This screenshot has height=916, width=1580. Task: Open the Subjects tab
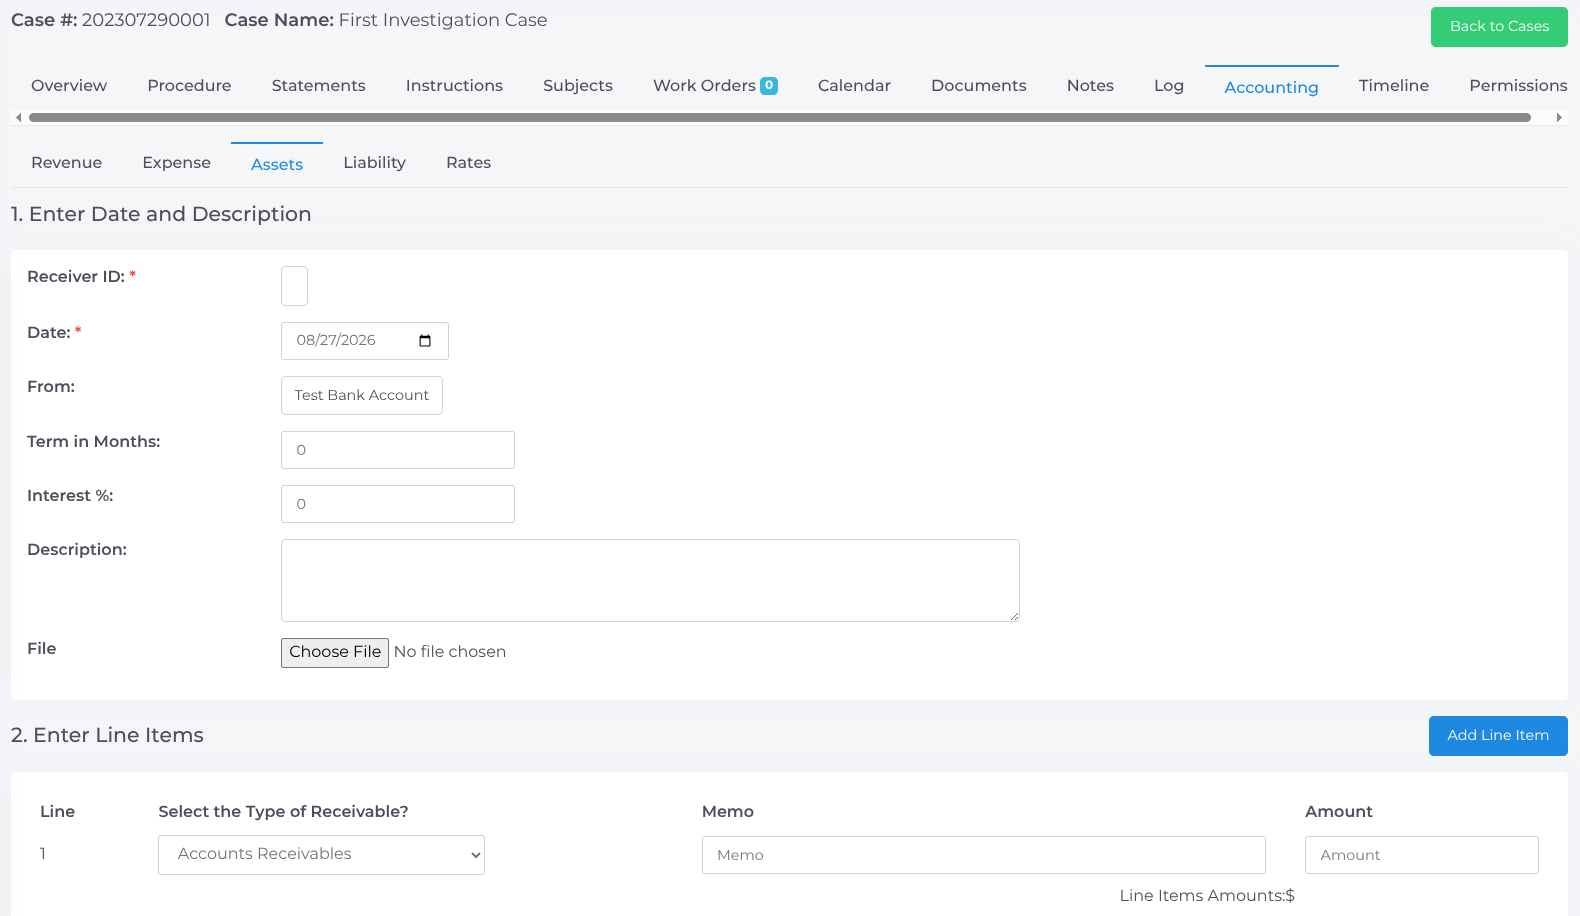(x=578, y=86)
